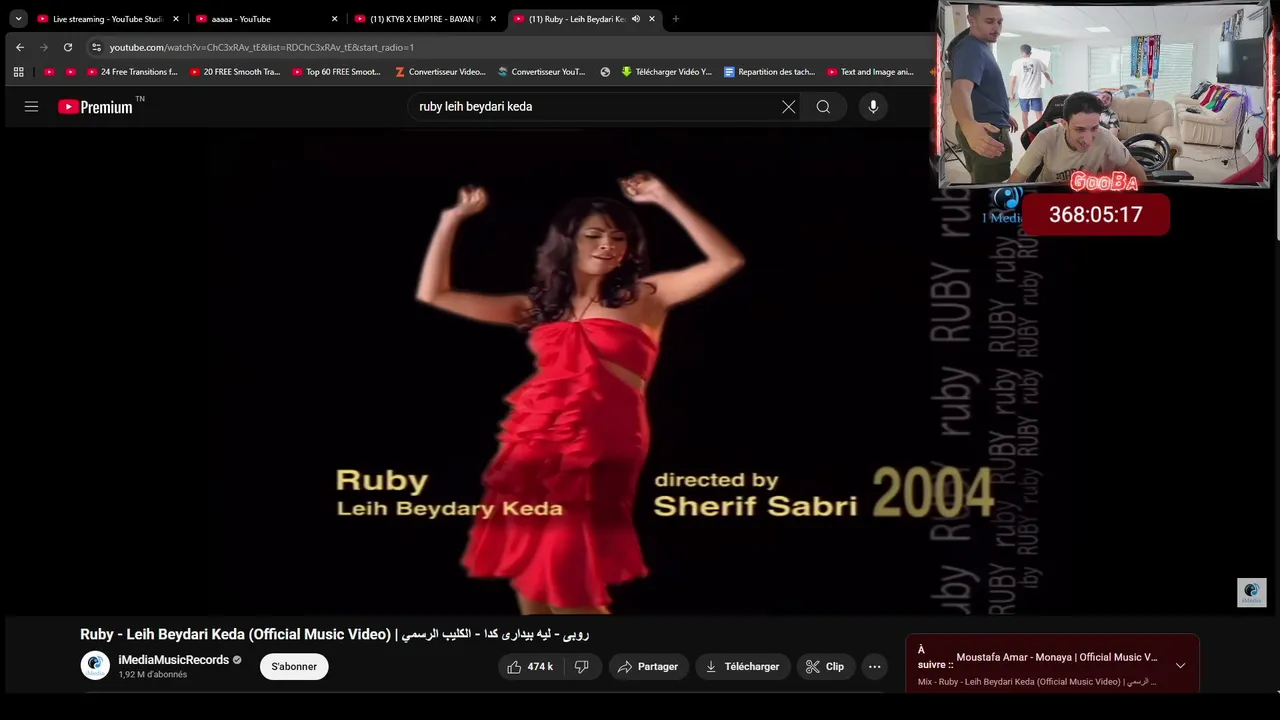Image resolution: width=1280 pixels, height=720 pixels.
Task: Open the 20 FREE Smooth Tra... bookmark
Action: (234, 72)
